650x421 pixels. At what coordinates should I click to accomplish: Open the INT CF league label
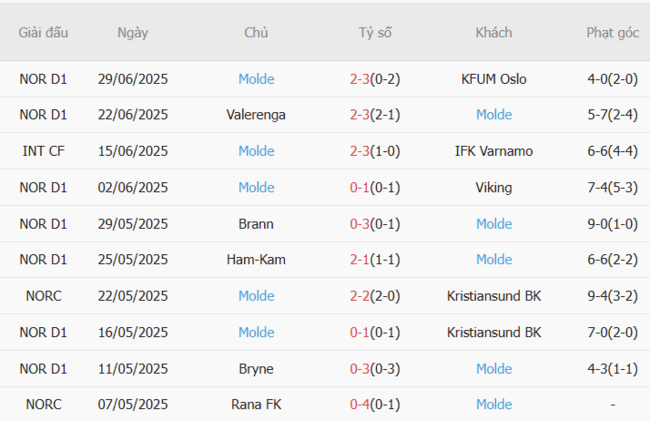[43, 151]
